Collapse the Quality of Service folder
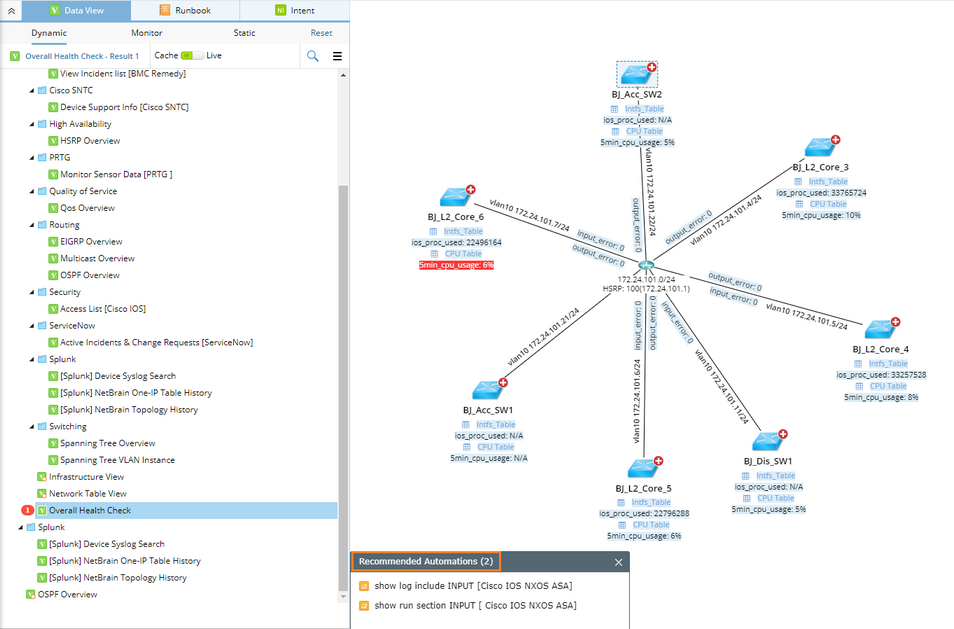 [32, 192]
